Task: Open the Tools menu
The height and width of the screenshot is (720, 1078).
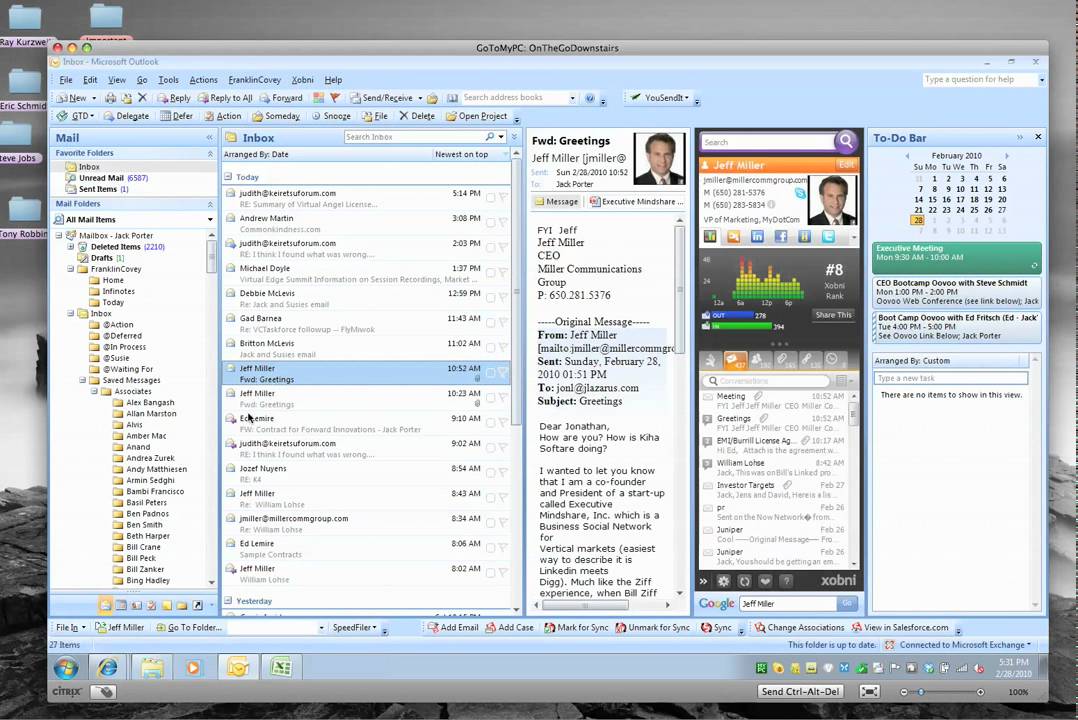Action: (168, 80)
